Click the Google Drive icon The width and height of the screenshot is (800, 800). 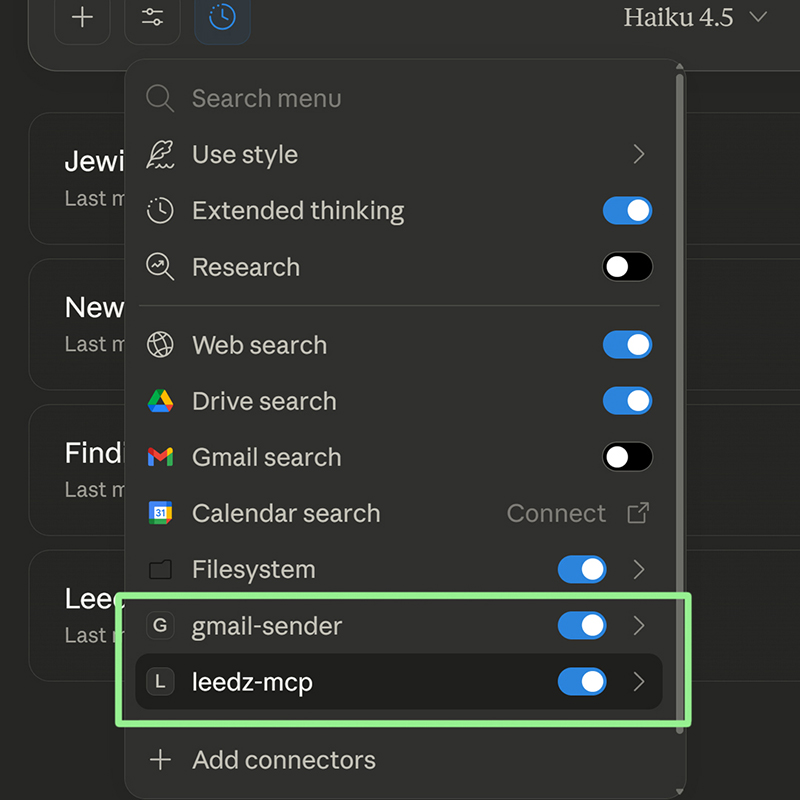click(x=160, y=402)
